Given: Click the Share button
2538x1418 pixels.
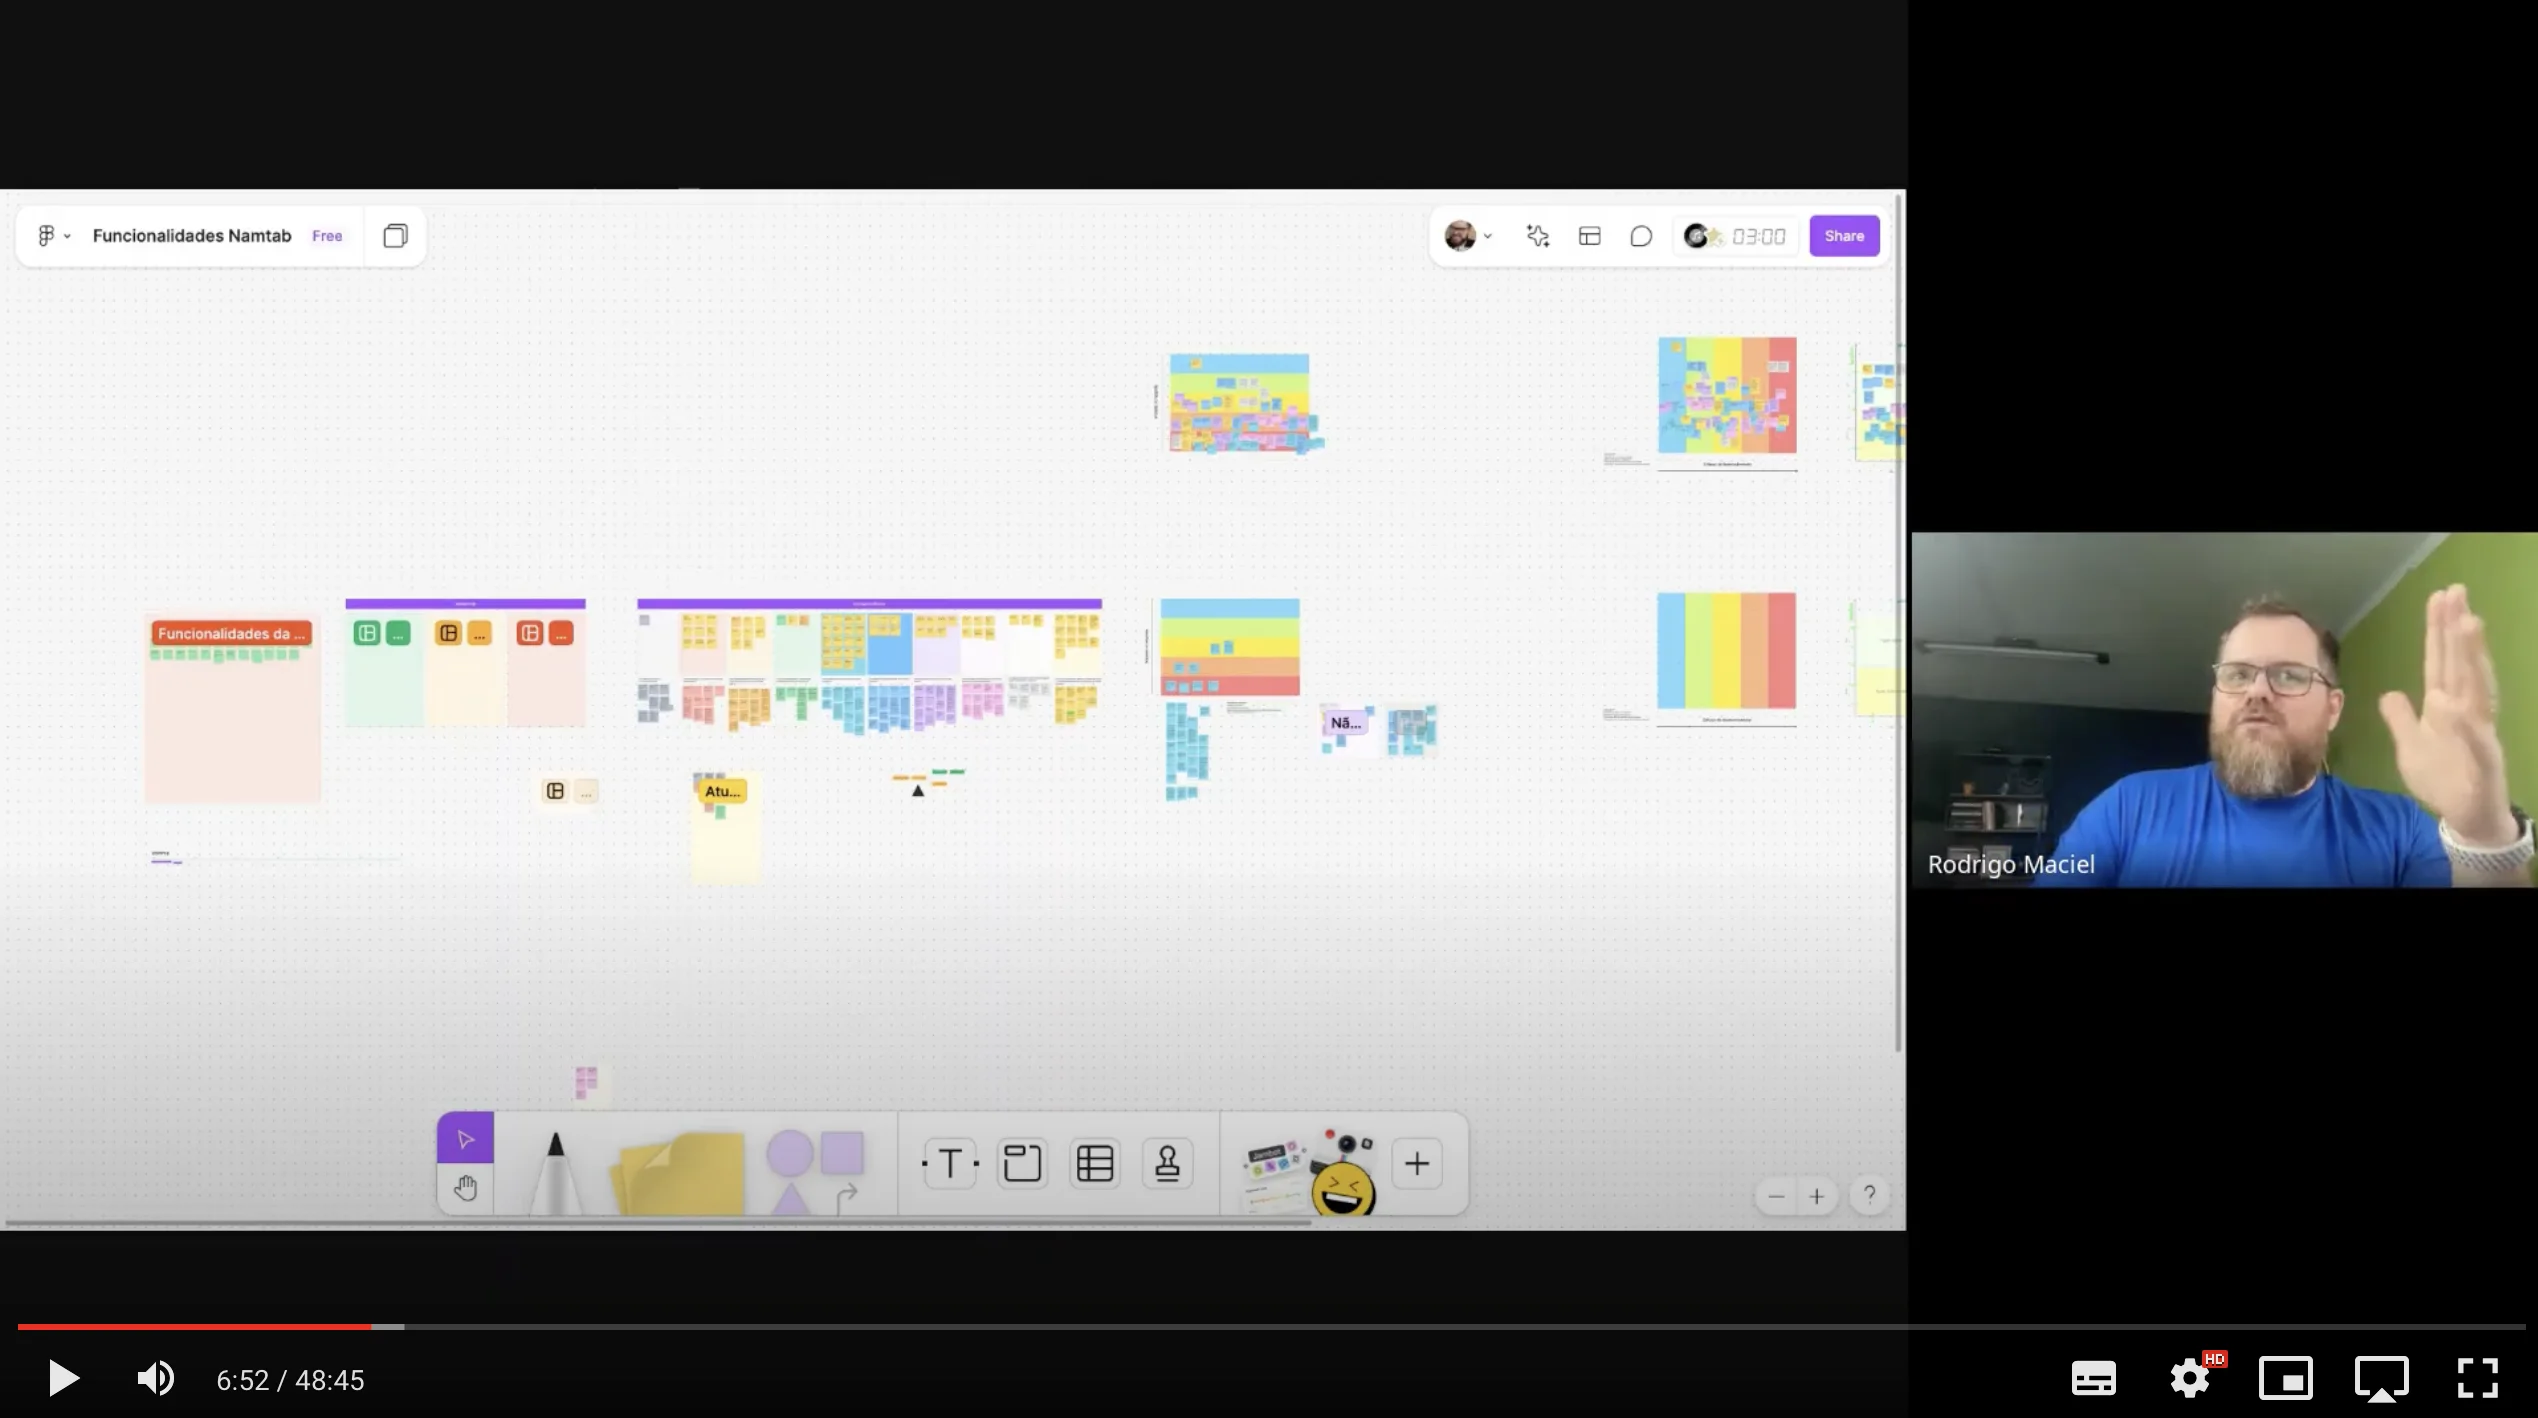Looking at the screenshot, I should tap(1844, 236).
